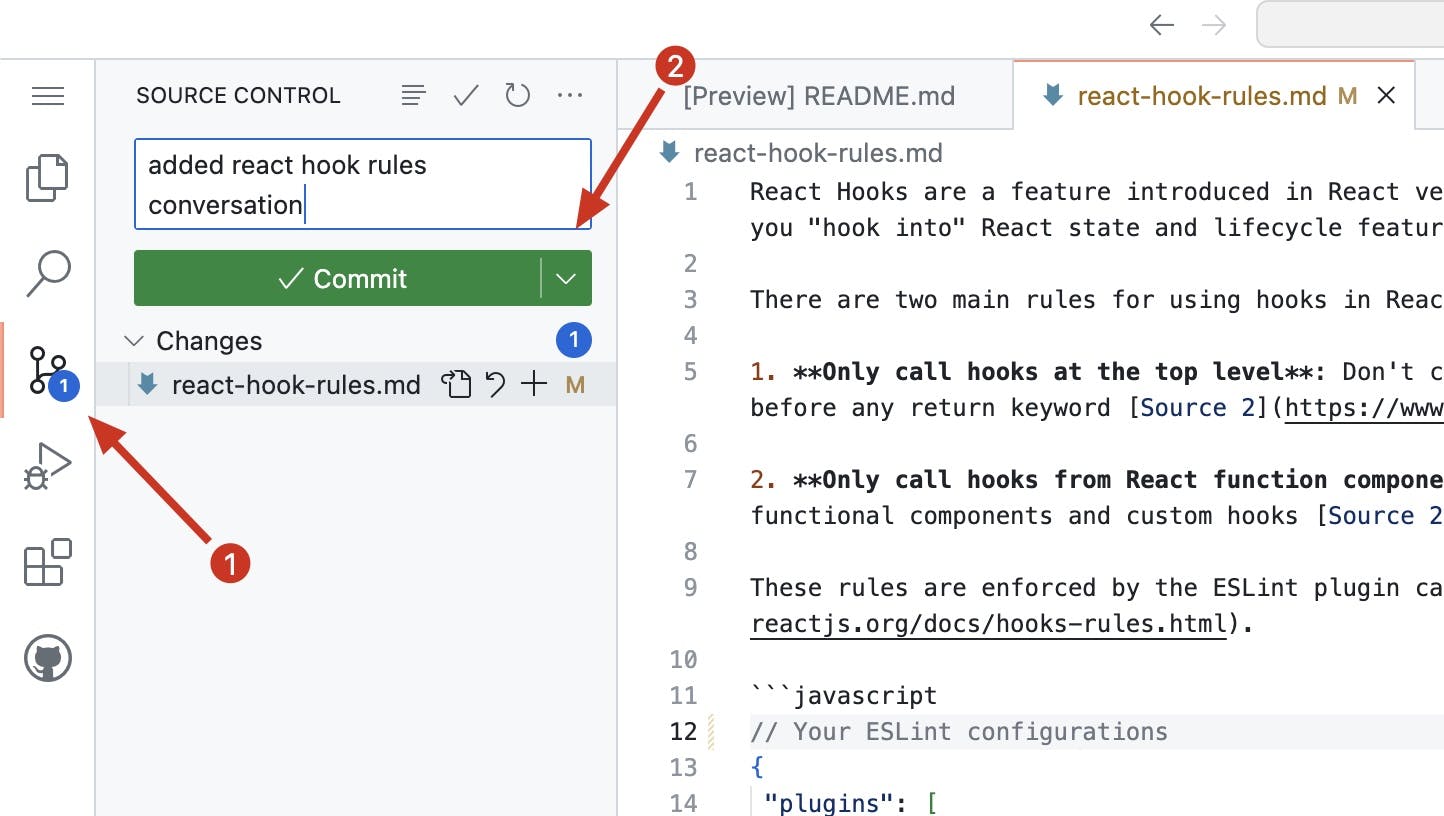Open the Run and Debug view
Screen dimensions: 1444x816
(x=48, y=467)
